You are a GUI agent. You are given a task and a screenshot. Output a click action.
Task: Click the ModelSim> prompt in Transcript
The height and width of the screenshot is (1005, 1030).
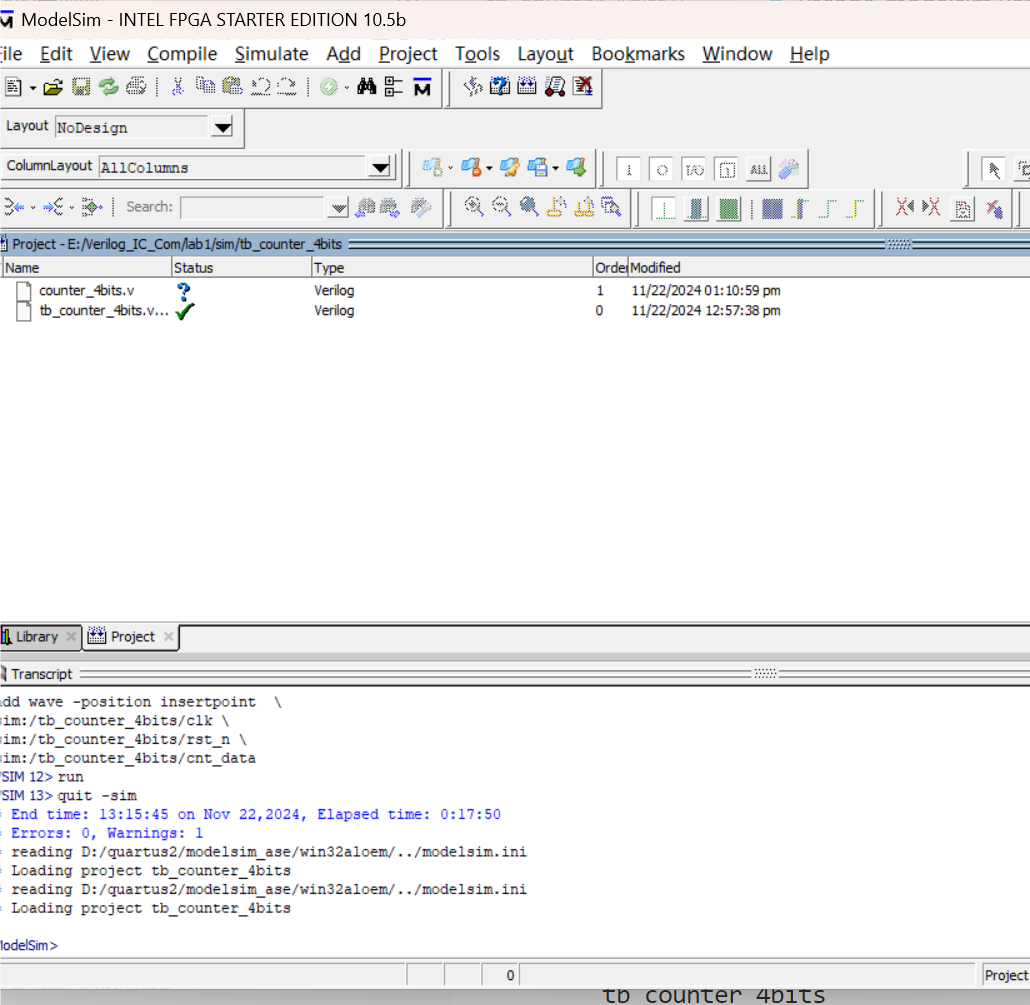coord(29,945)
